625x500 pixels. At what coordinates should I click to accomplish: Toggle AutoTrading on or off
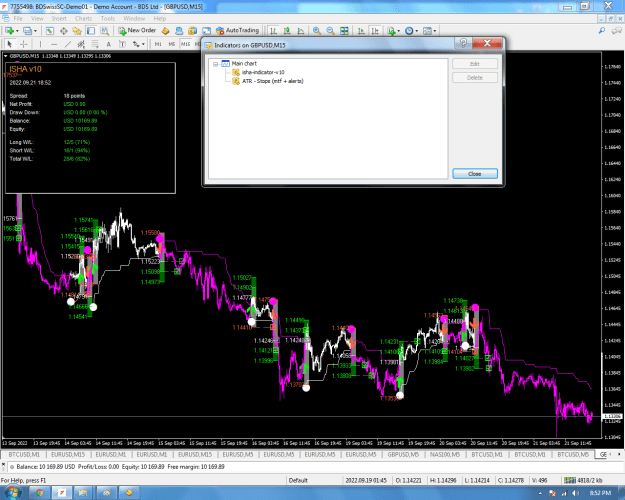(x=238, y=30)
